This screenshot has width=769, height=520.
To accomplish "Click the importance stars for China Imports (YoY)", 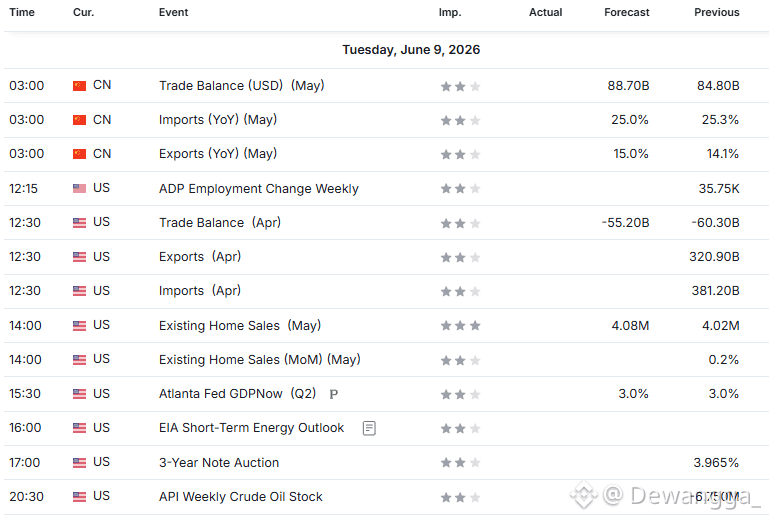I will coord(460,120).
